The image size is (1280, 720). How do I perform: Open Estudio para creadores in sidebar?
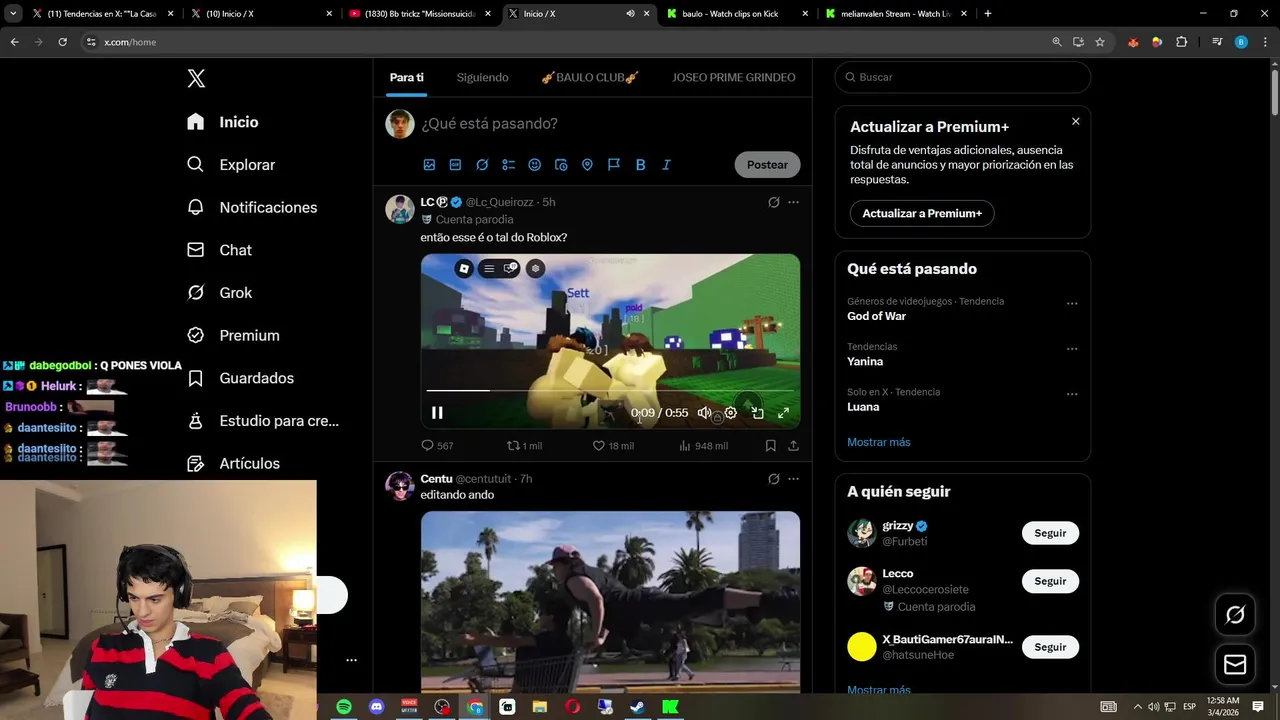point(263,421)
